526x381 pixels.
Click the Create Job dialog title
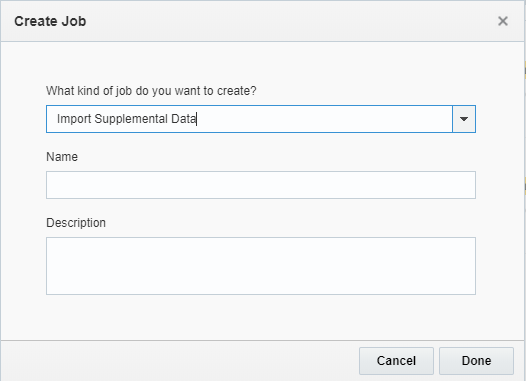pos(50,21)
